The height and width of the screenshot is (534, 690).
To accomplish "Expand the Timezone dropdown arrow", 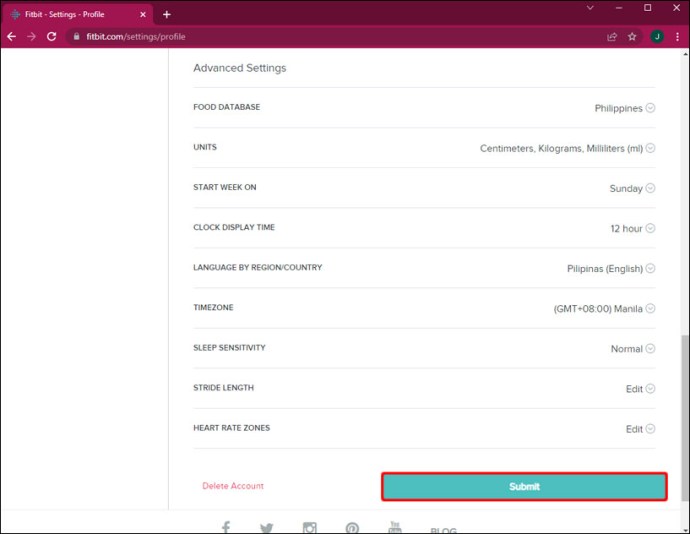I will [x=650, y=308].
